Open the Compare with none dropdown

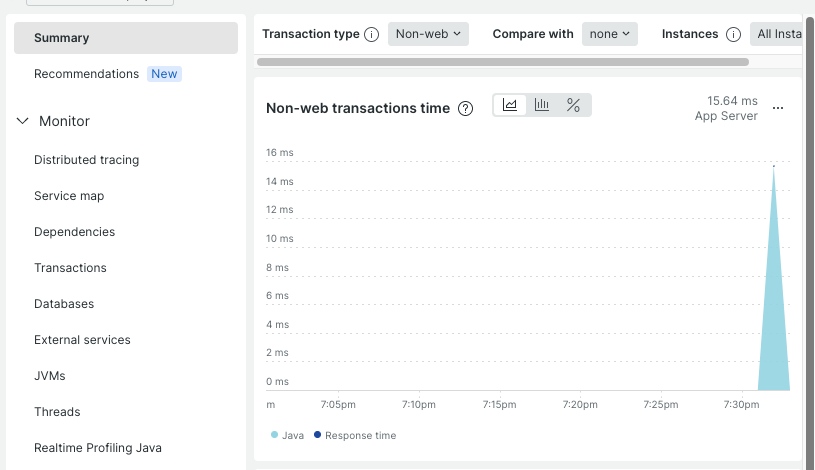pos(610,34)
